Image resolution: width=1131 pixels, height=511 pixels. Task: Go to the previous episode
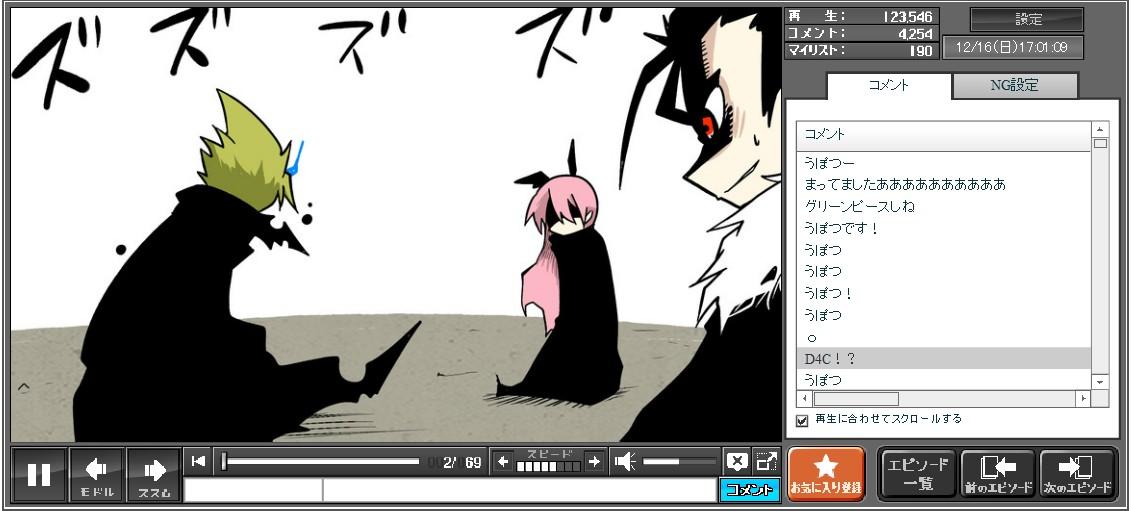(997, 474)
